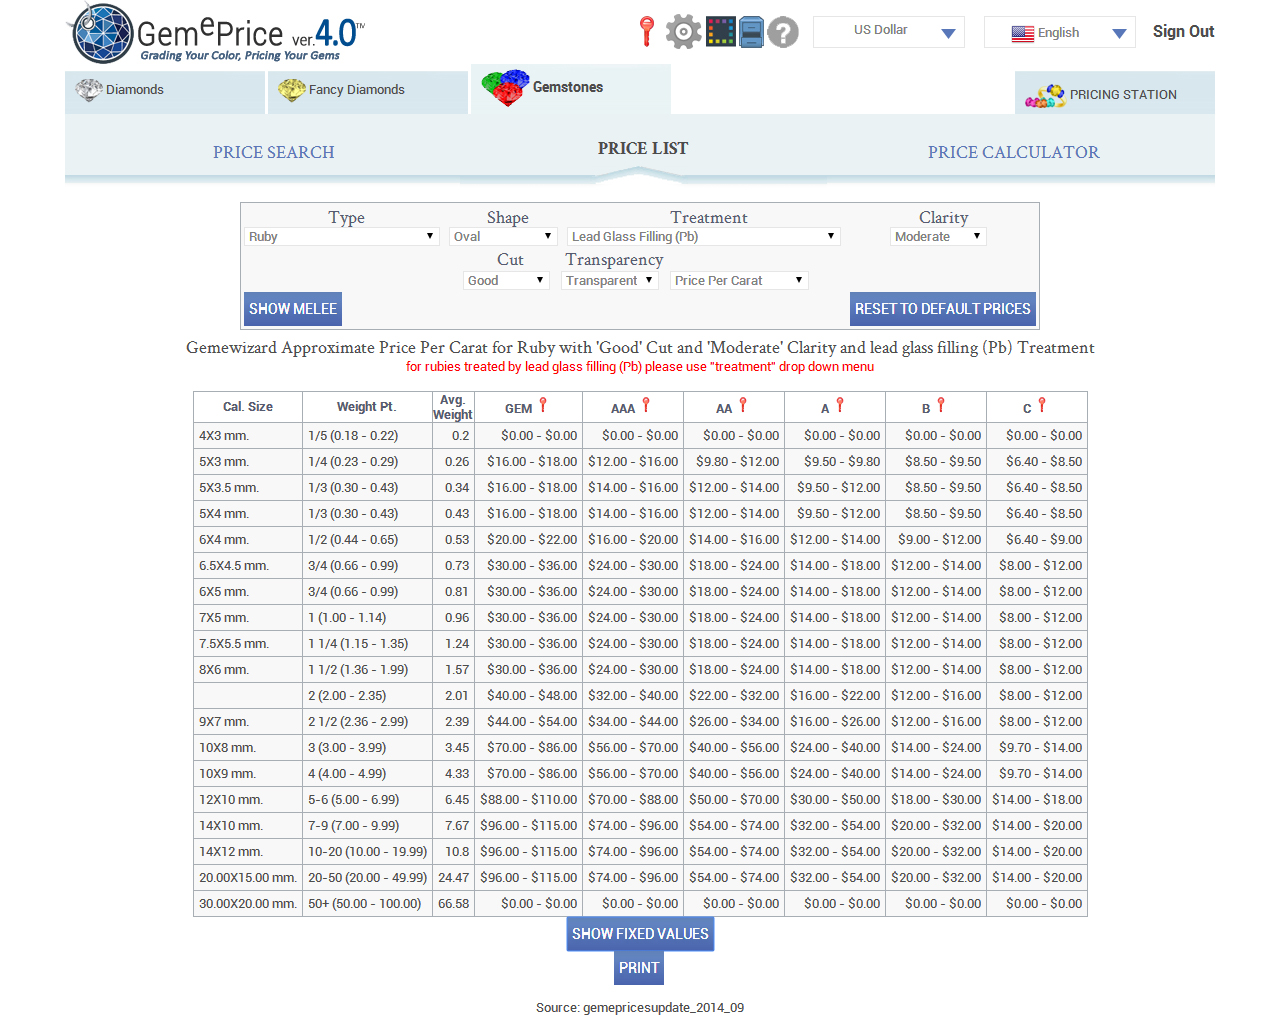Click RESET TO DEFAULT PRICES button
The image size is (1280, 1024).
(x=942, y=309)
